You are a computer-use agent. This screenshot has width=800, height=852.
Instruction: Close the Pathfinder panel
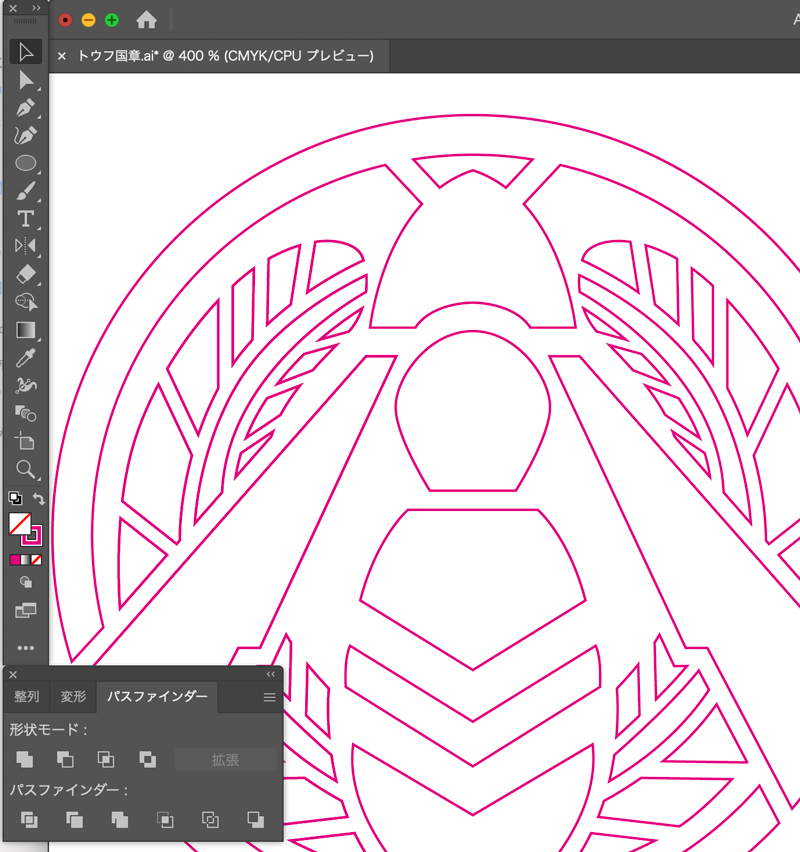pos(13,674)
